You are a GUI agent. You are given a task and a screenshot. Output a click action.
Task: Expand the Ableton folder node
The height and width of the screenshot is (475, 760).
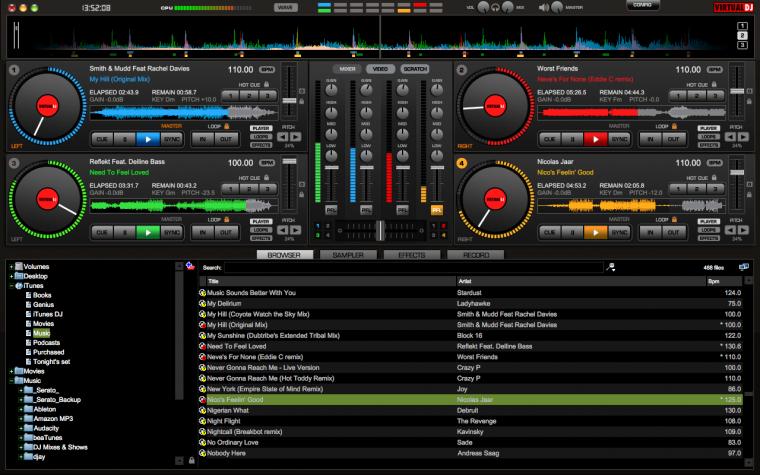[21, 409]
